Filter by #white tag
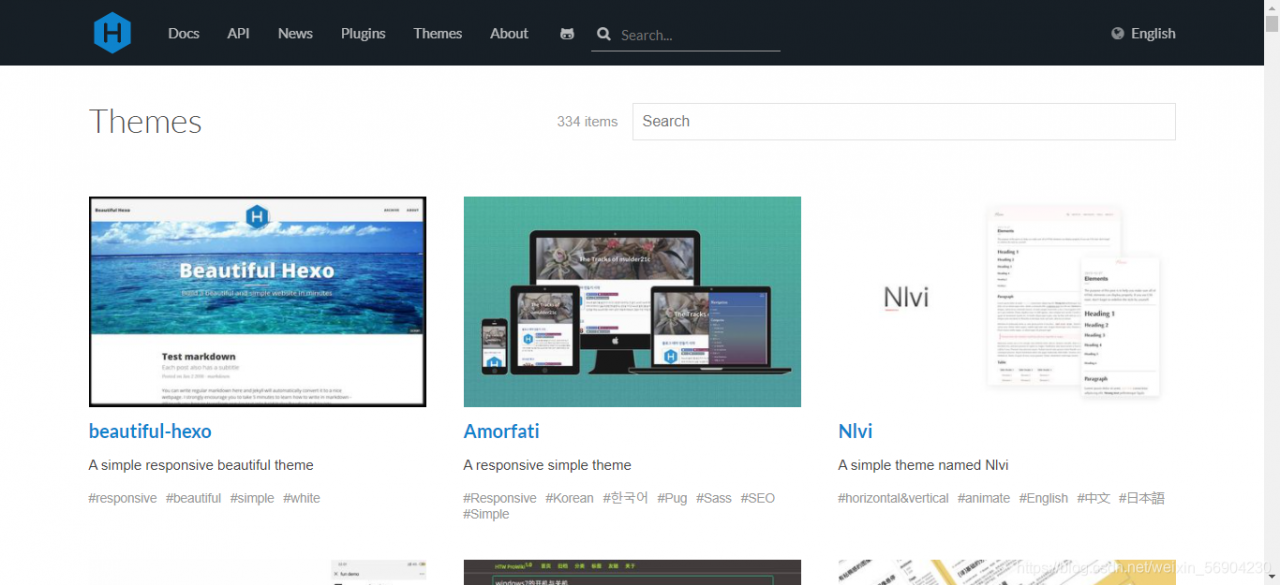The height and width of the screenshot is (585, 1280). click(x=302, y=498)
